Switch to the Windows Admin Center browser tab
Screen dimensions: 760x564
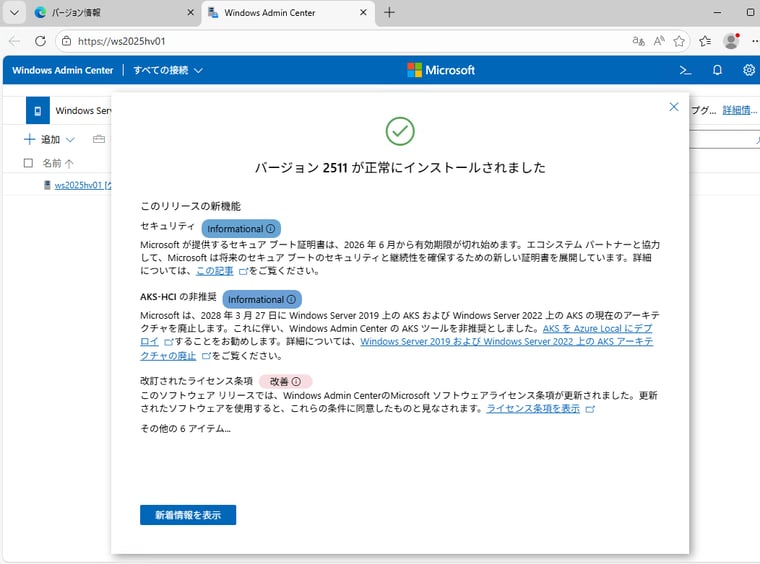tap(288, 13)
